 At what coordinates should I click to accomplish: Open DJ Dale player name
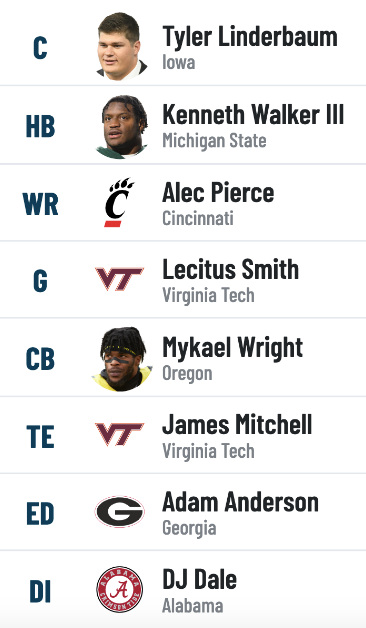[x=199, y=580]
